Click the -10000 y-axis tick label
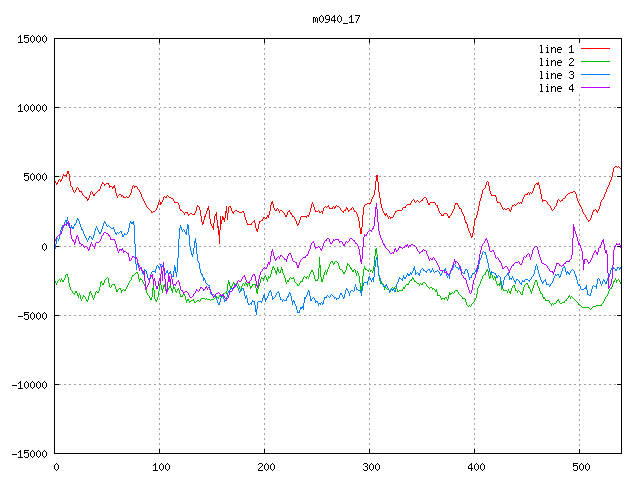The image size is (640, 480). tap(29, 384)
